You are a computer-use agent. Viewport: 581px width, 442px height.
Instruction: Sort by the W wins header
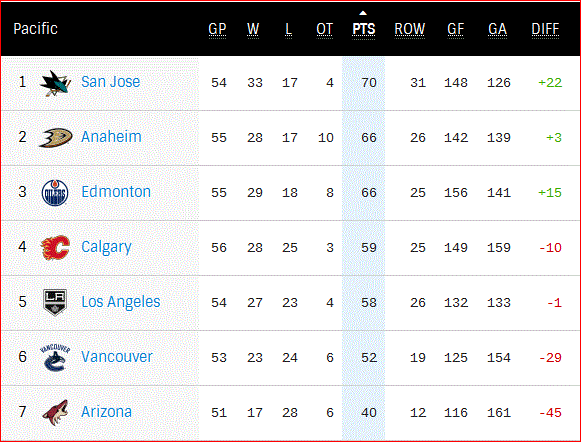pyautogui.click(x=253, y=29)
